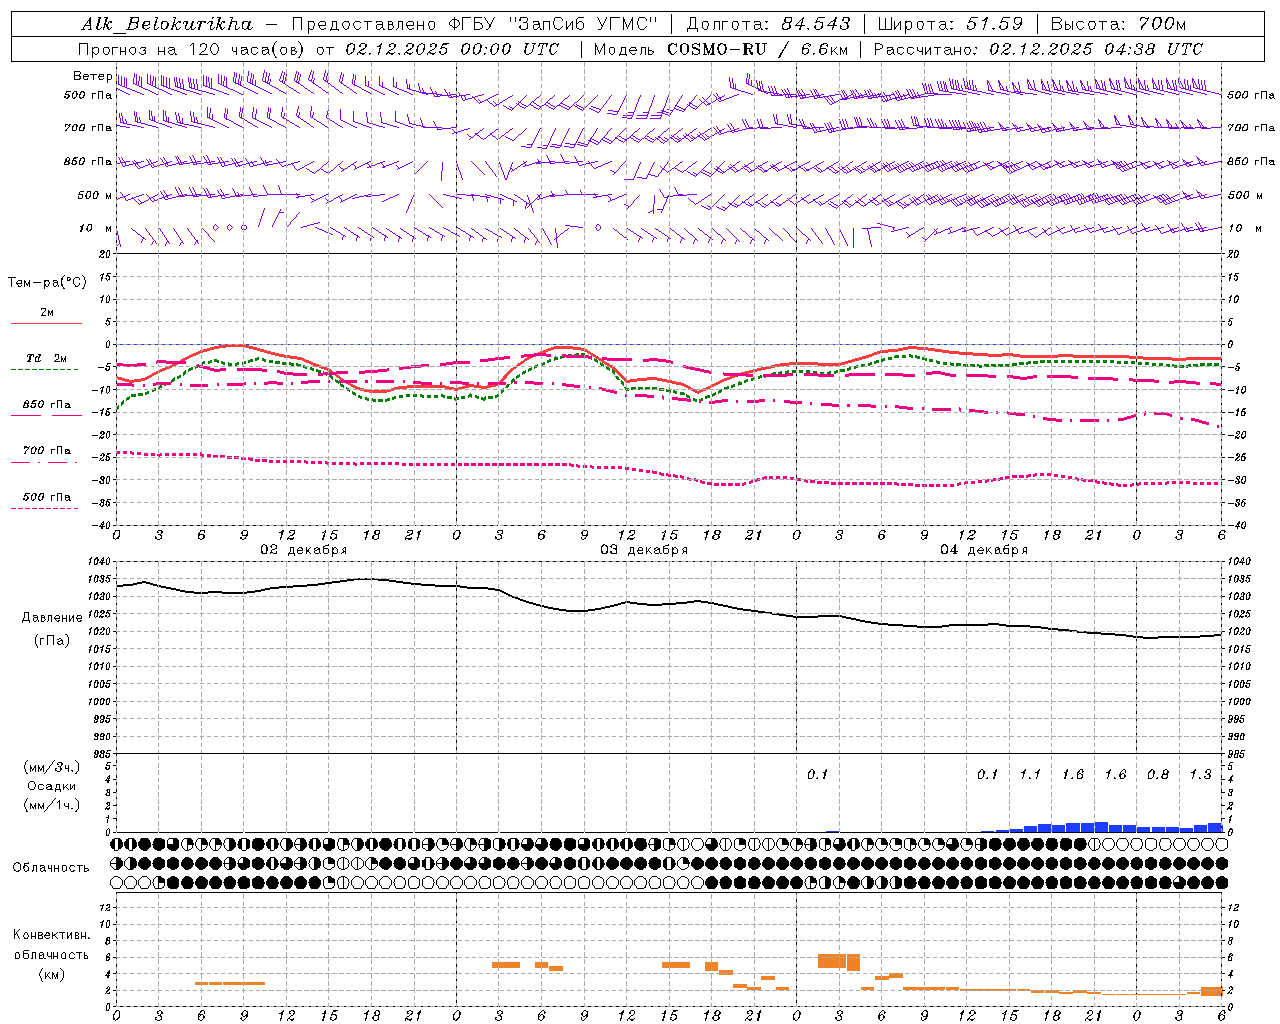Click the Давление panel label
Image resolution: width=1280 pixels, height=1024 pixels.
(52, 618)
